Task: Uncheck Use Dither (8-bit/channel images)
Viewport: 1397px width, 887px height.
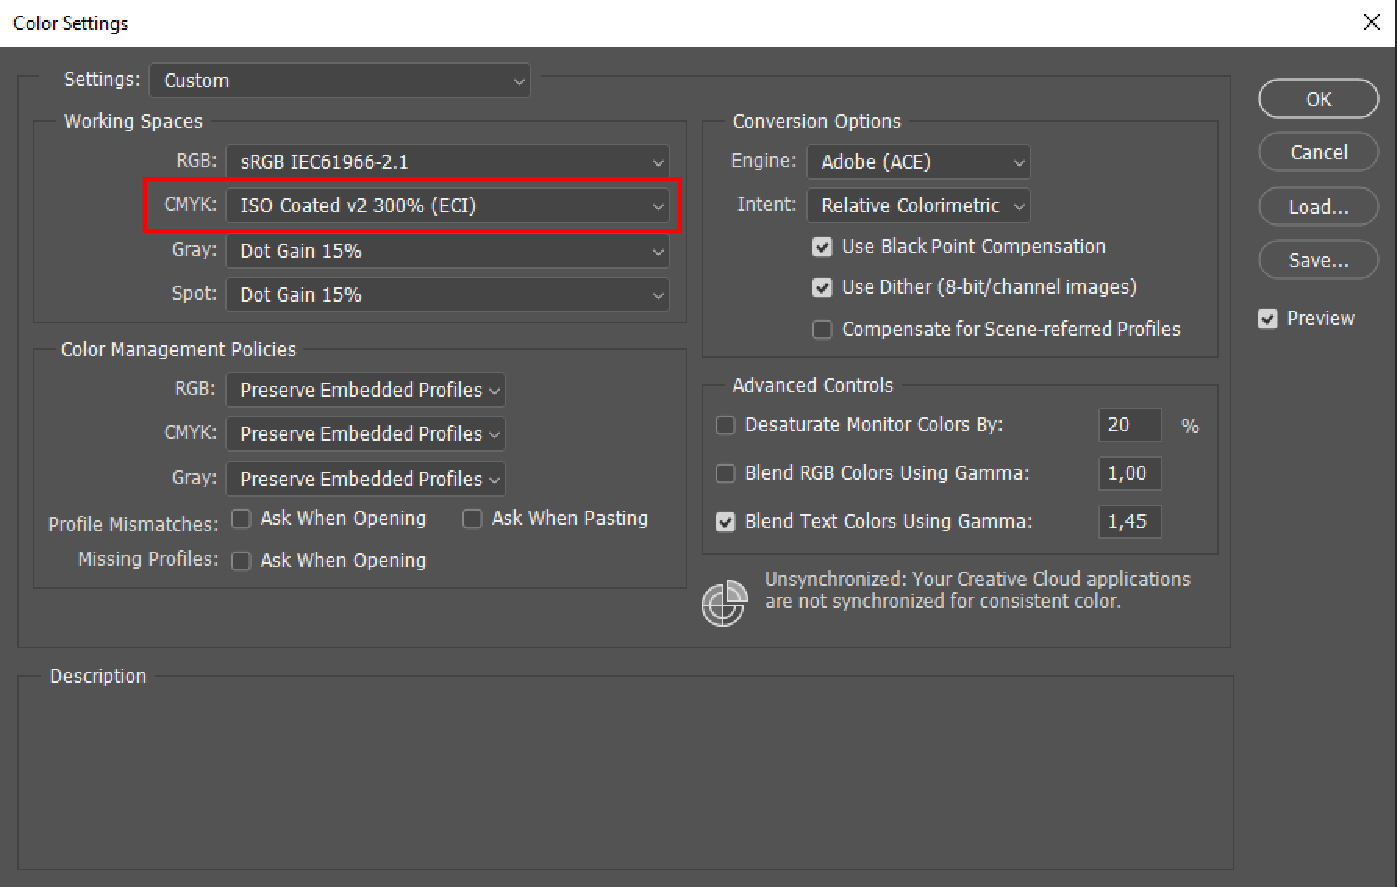Action: (822, 288)
